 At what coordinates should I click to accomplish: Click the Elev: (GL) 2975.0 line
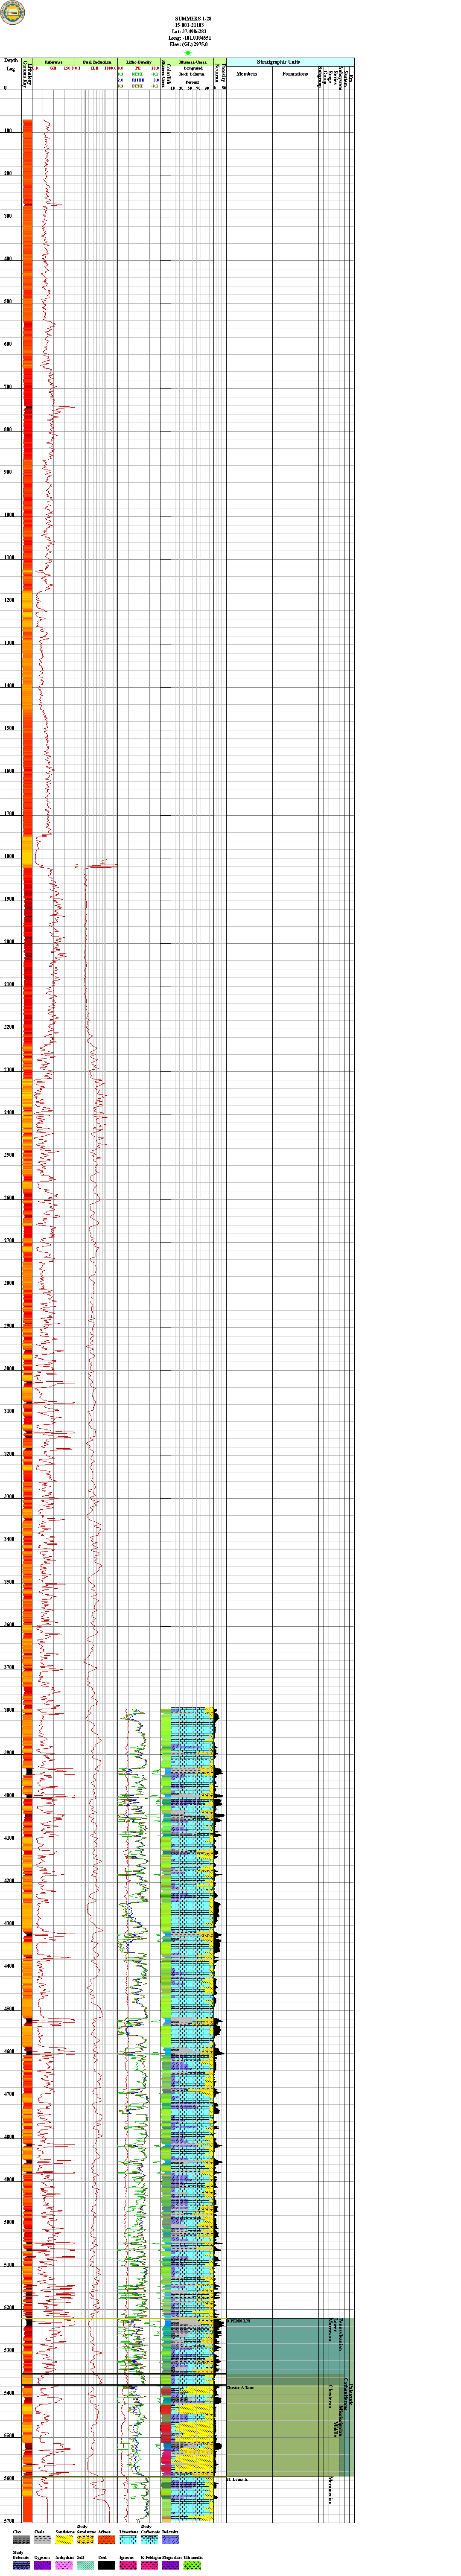coord(190,44)
